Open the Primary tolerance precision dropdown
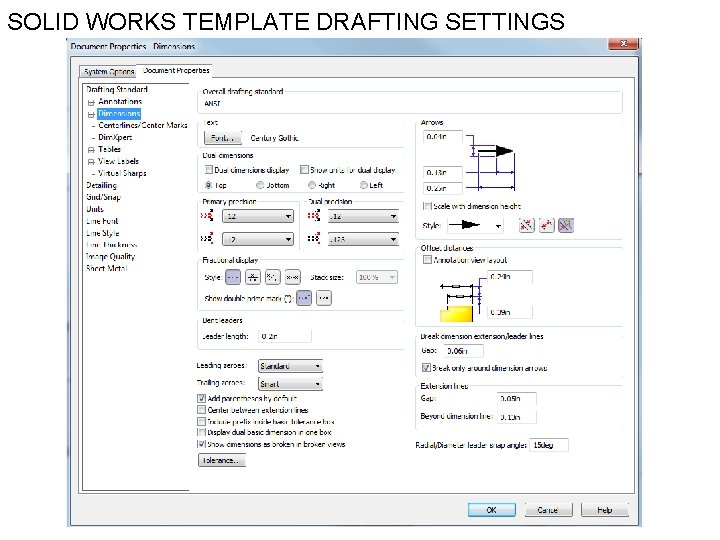 [x=258, y=239]
